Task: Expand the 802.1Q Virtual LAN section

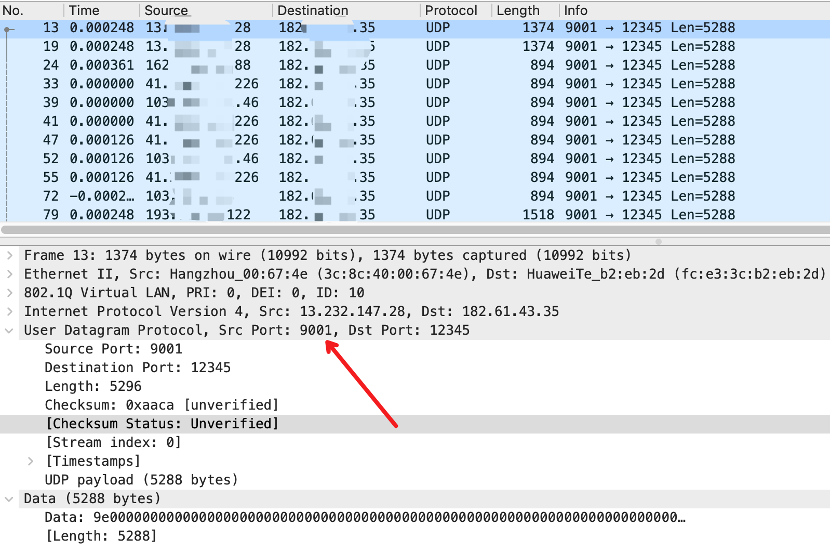Action: pos(10,293)
